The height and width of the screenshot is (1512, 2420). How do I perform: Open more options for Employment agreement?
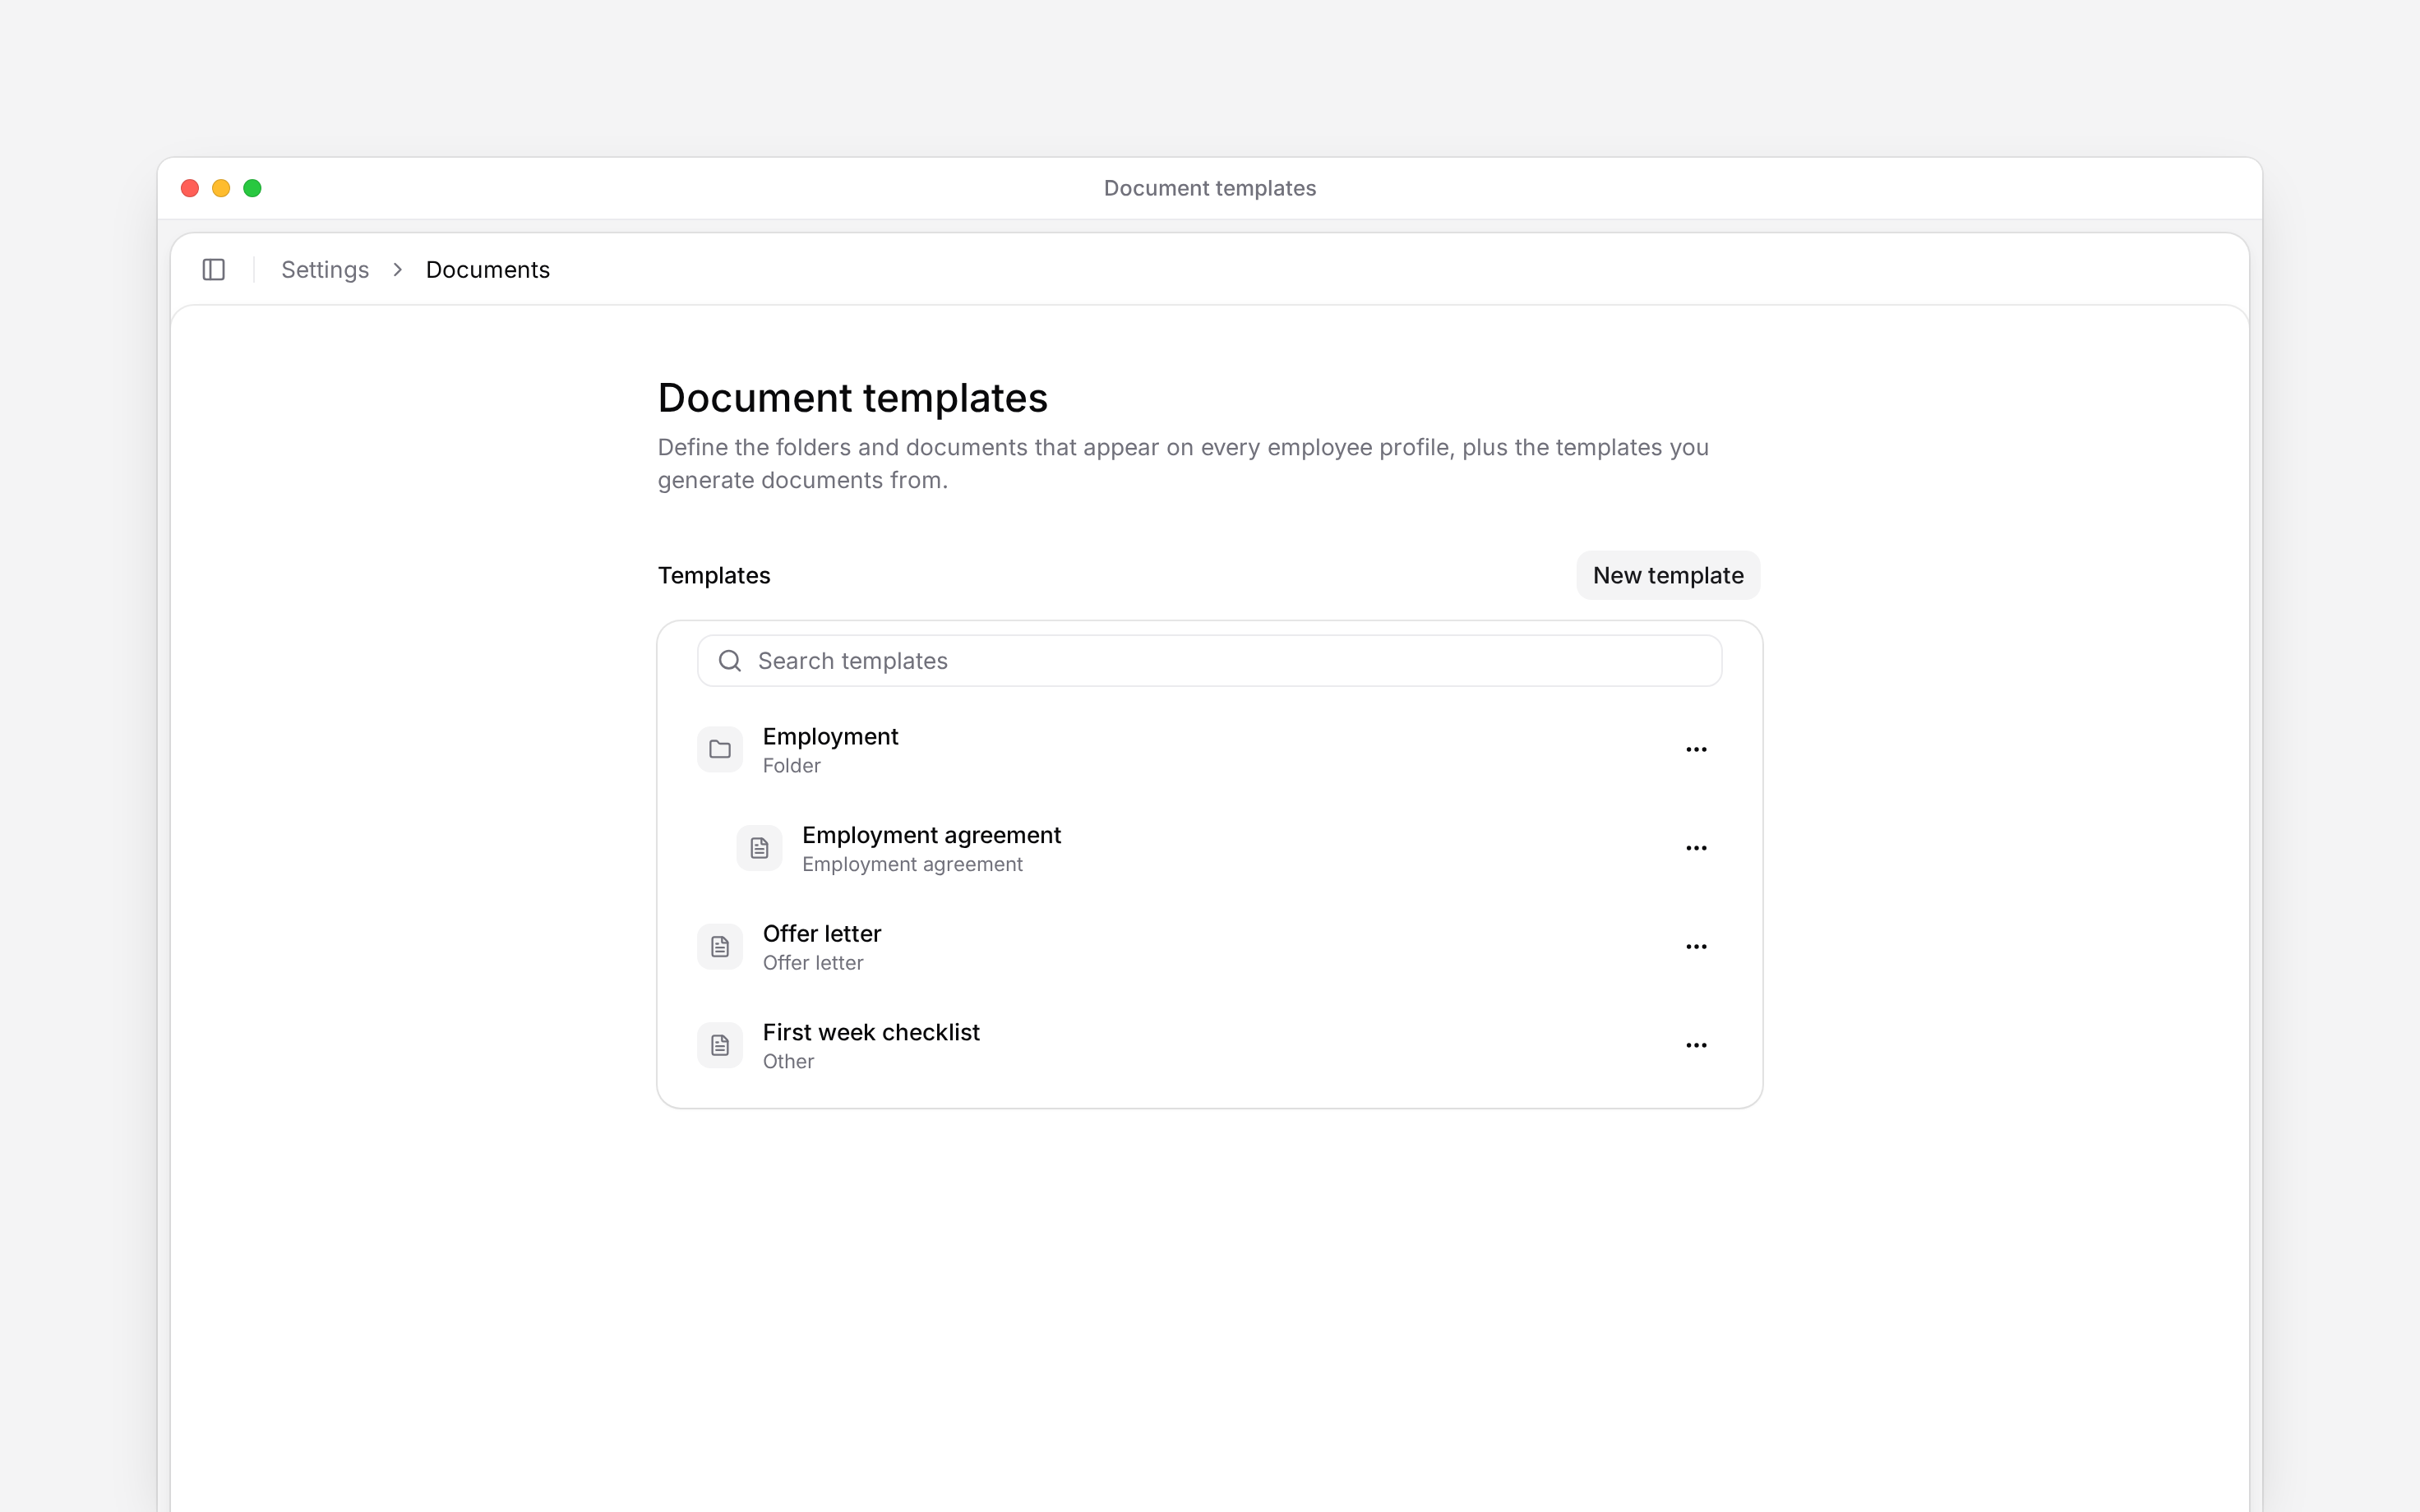(x=1696, y=848)
